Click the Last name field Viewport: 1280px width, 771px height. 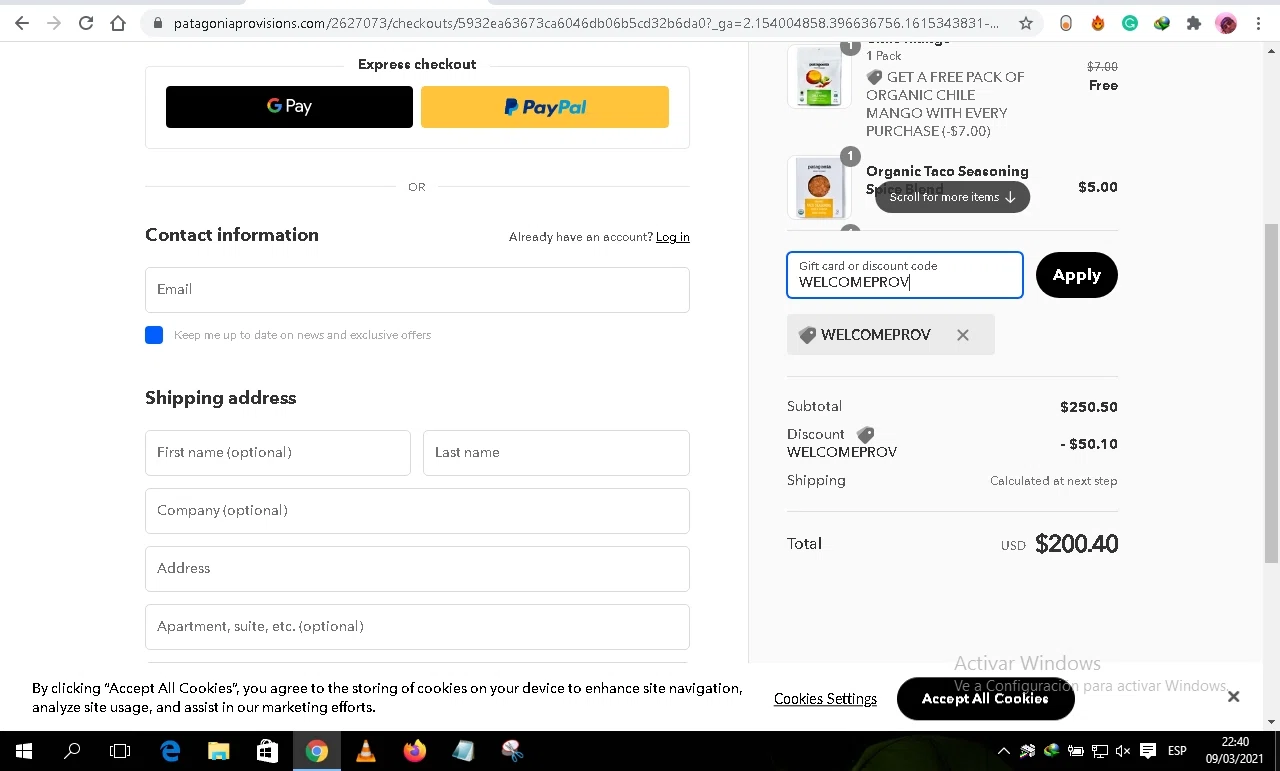coord(556,453)
